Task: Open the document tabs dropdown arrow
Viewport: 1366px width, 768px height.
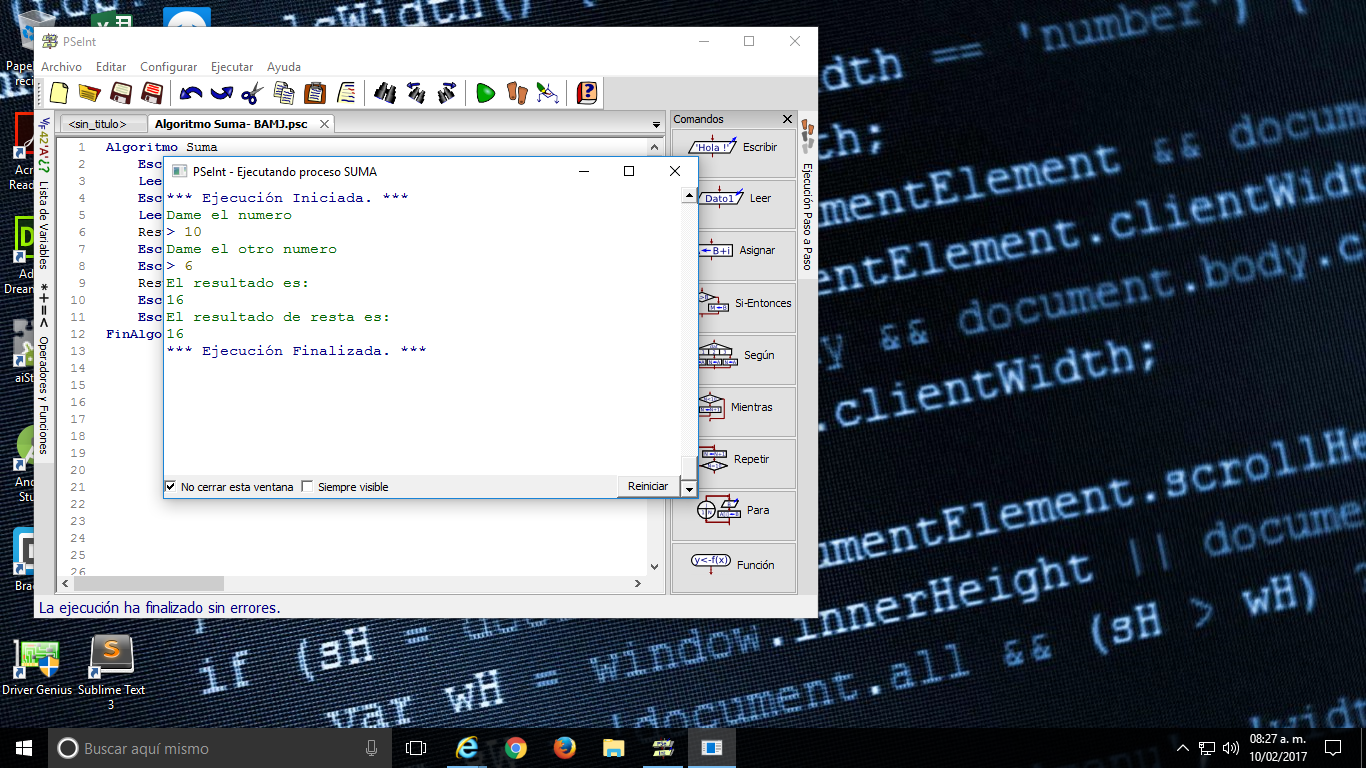Action: pyautogui.click(x=656, y=123)
